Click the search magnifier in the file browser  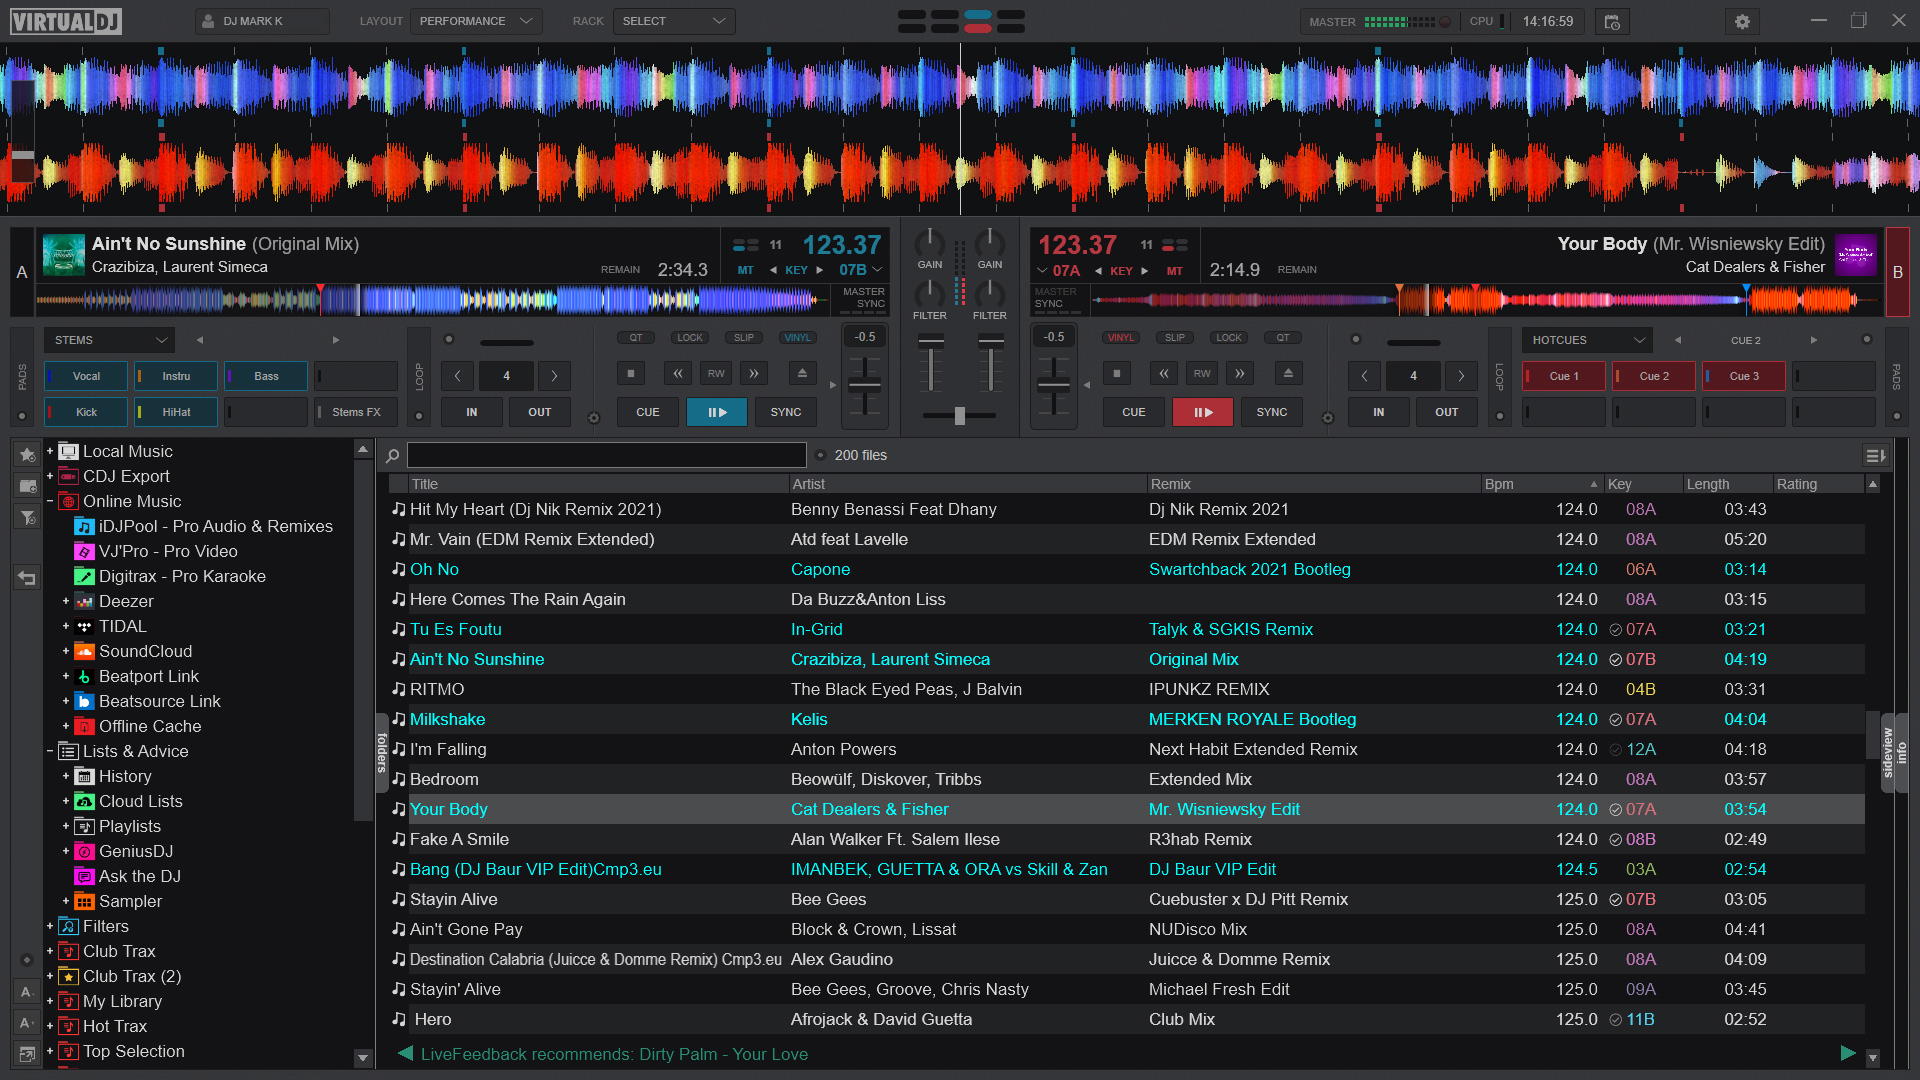(392, 455)
